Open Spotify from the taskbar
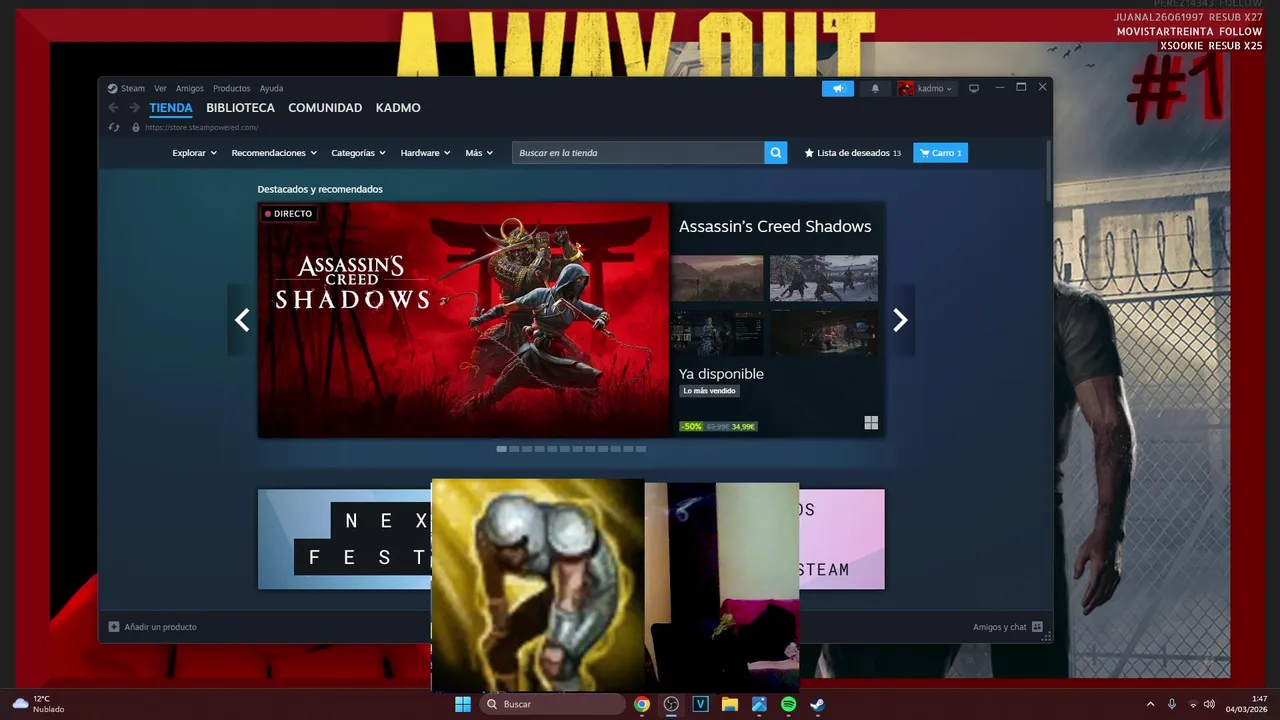This screenshot has width=1280, height=720. pyautogui.click(x=788, y=704)
